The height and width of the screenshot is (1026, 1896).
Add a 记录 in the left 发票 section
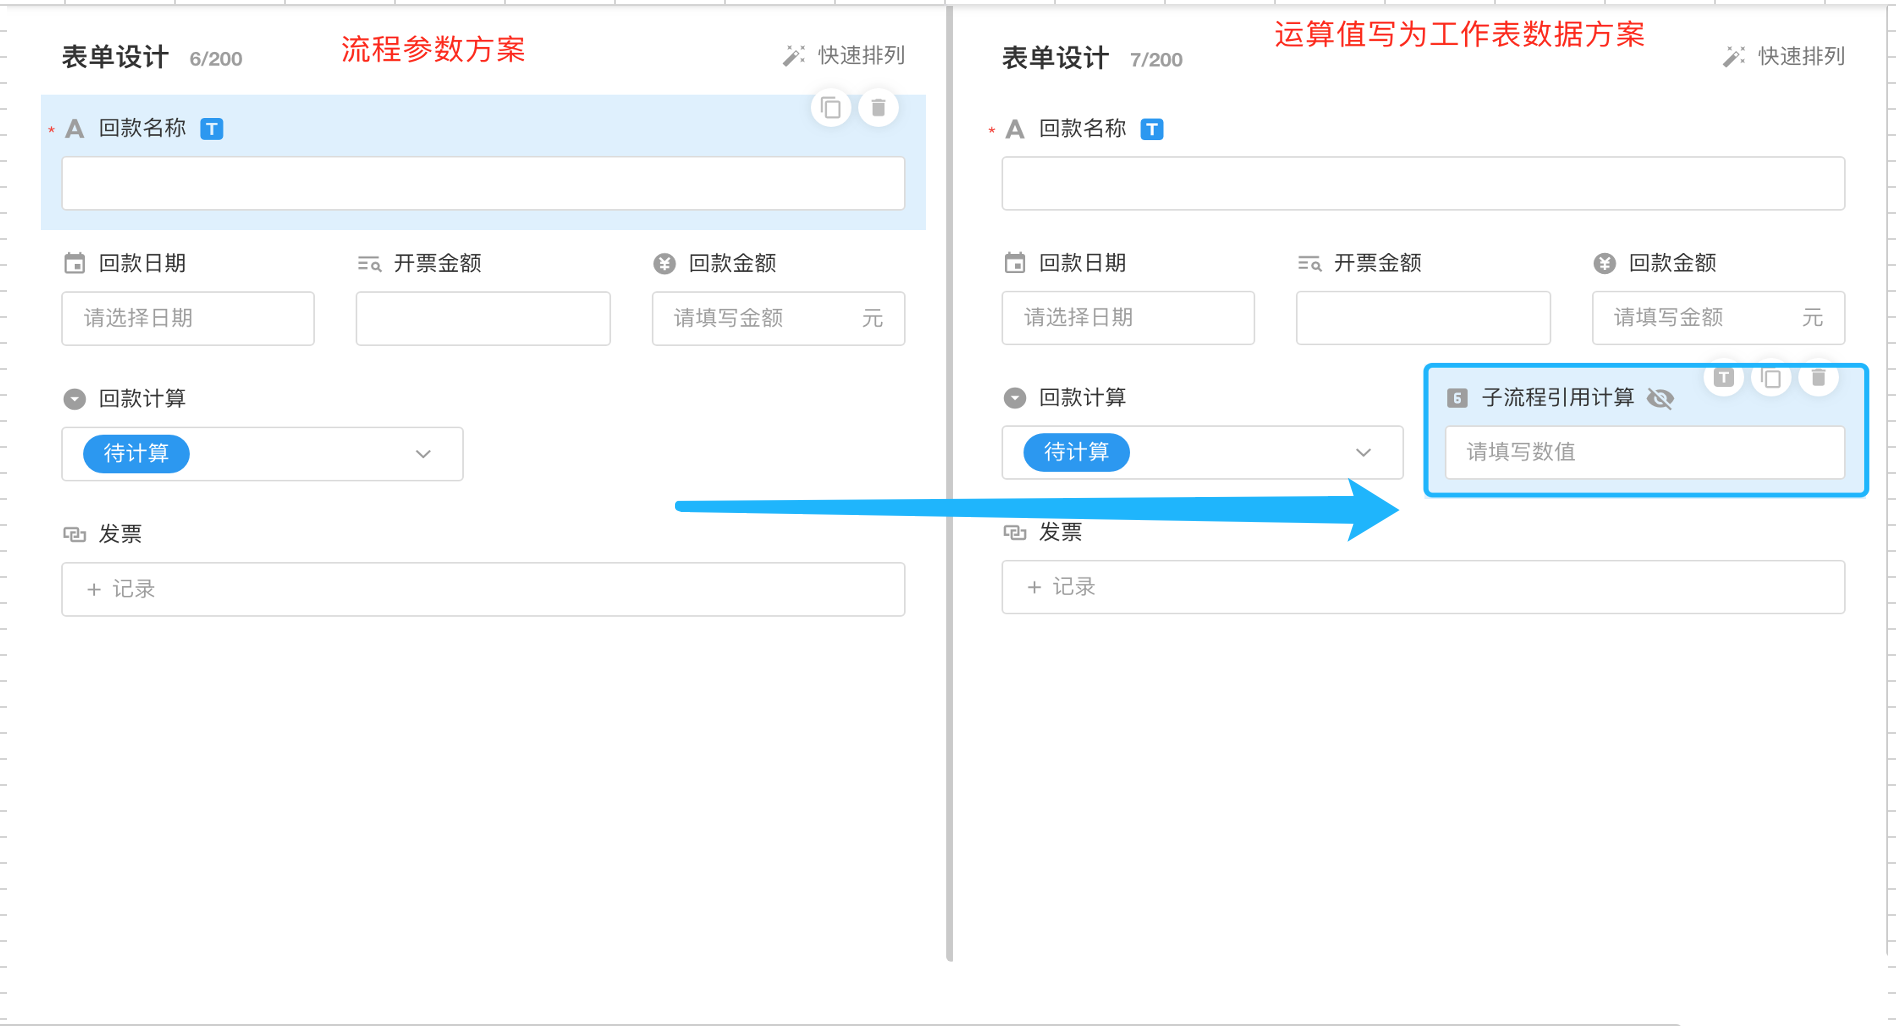point(121,589)
